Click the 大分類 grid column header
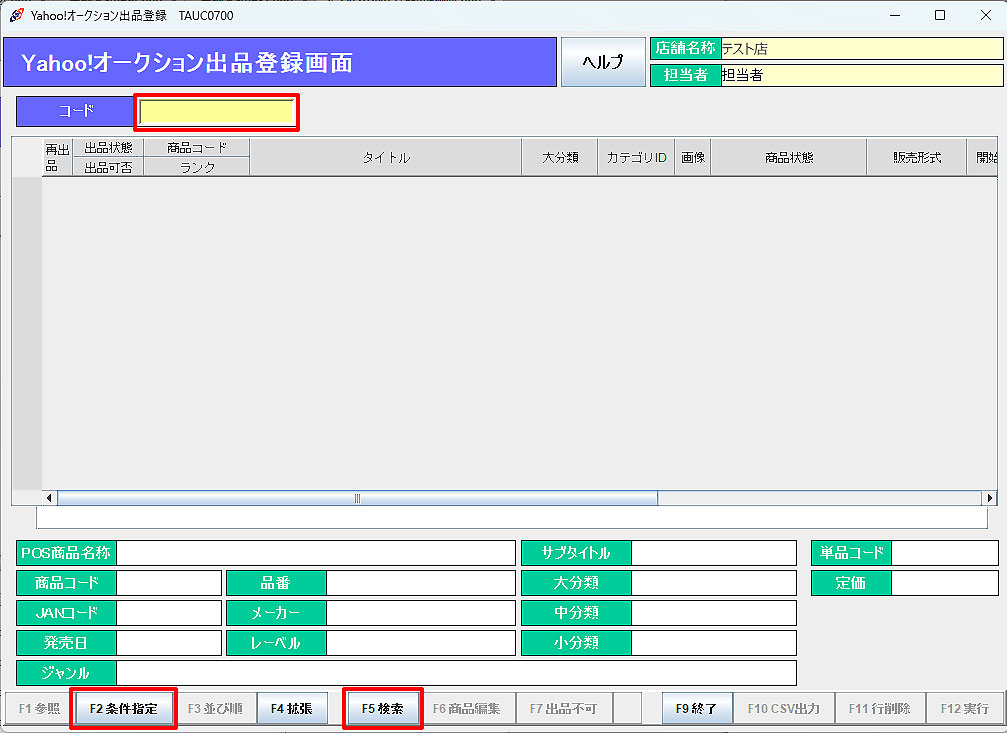The height and width of the screenshot is (733, 1007). [x=560, y=158]
